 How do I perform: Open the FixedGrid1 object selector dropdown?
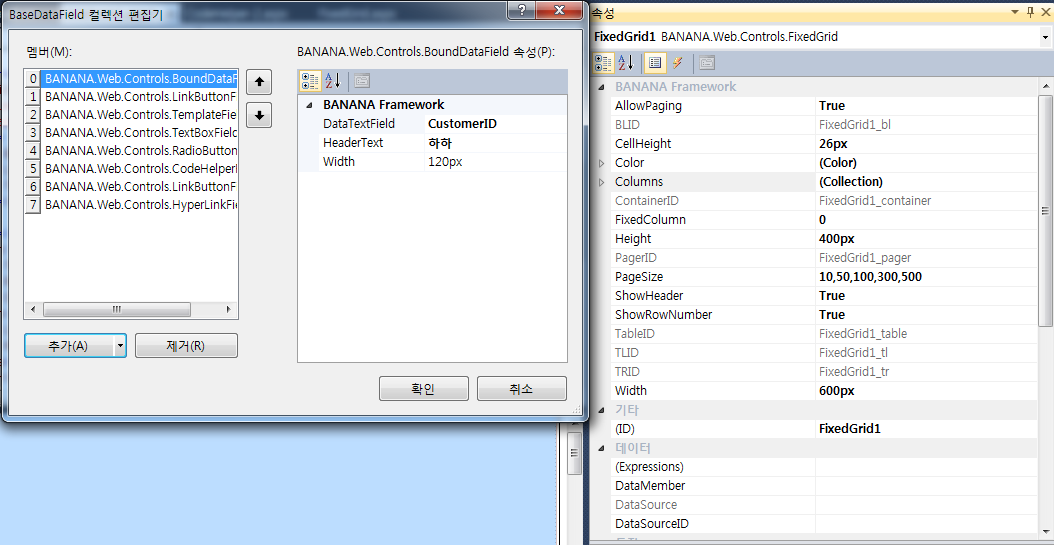(1045, 37)
